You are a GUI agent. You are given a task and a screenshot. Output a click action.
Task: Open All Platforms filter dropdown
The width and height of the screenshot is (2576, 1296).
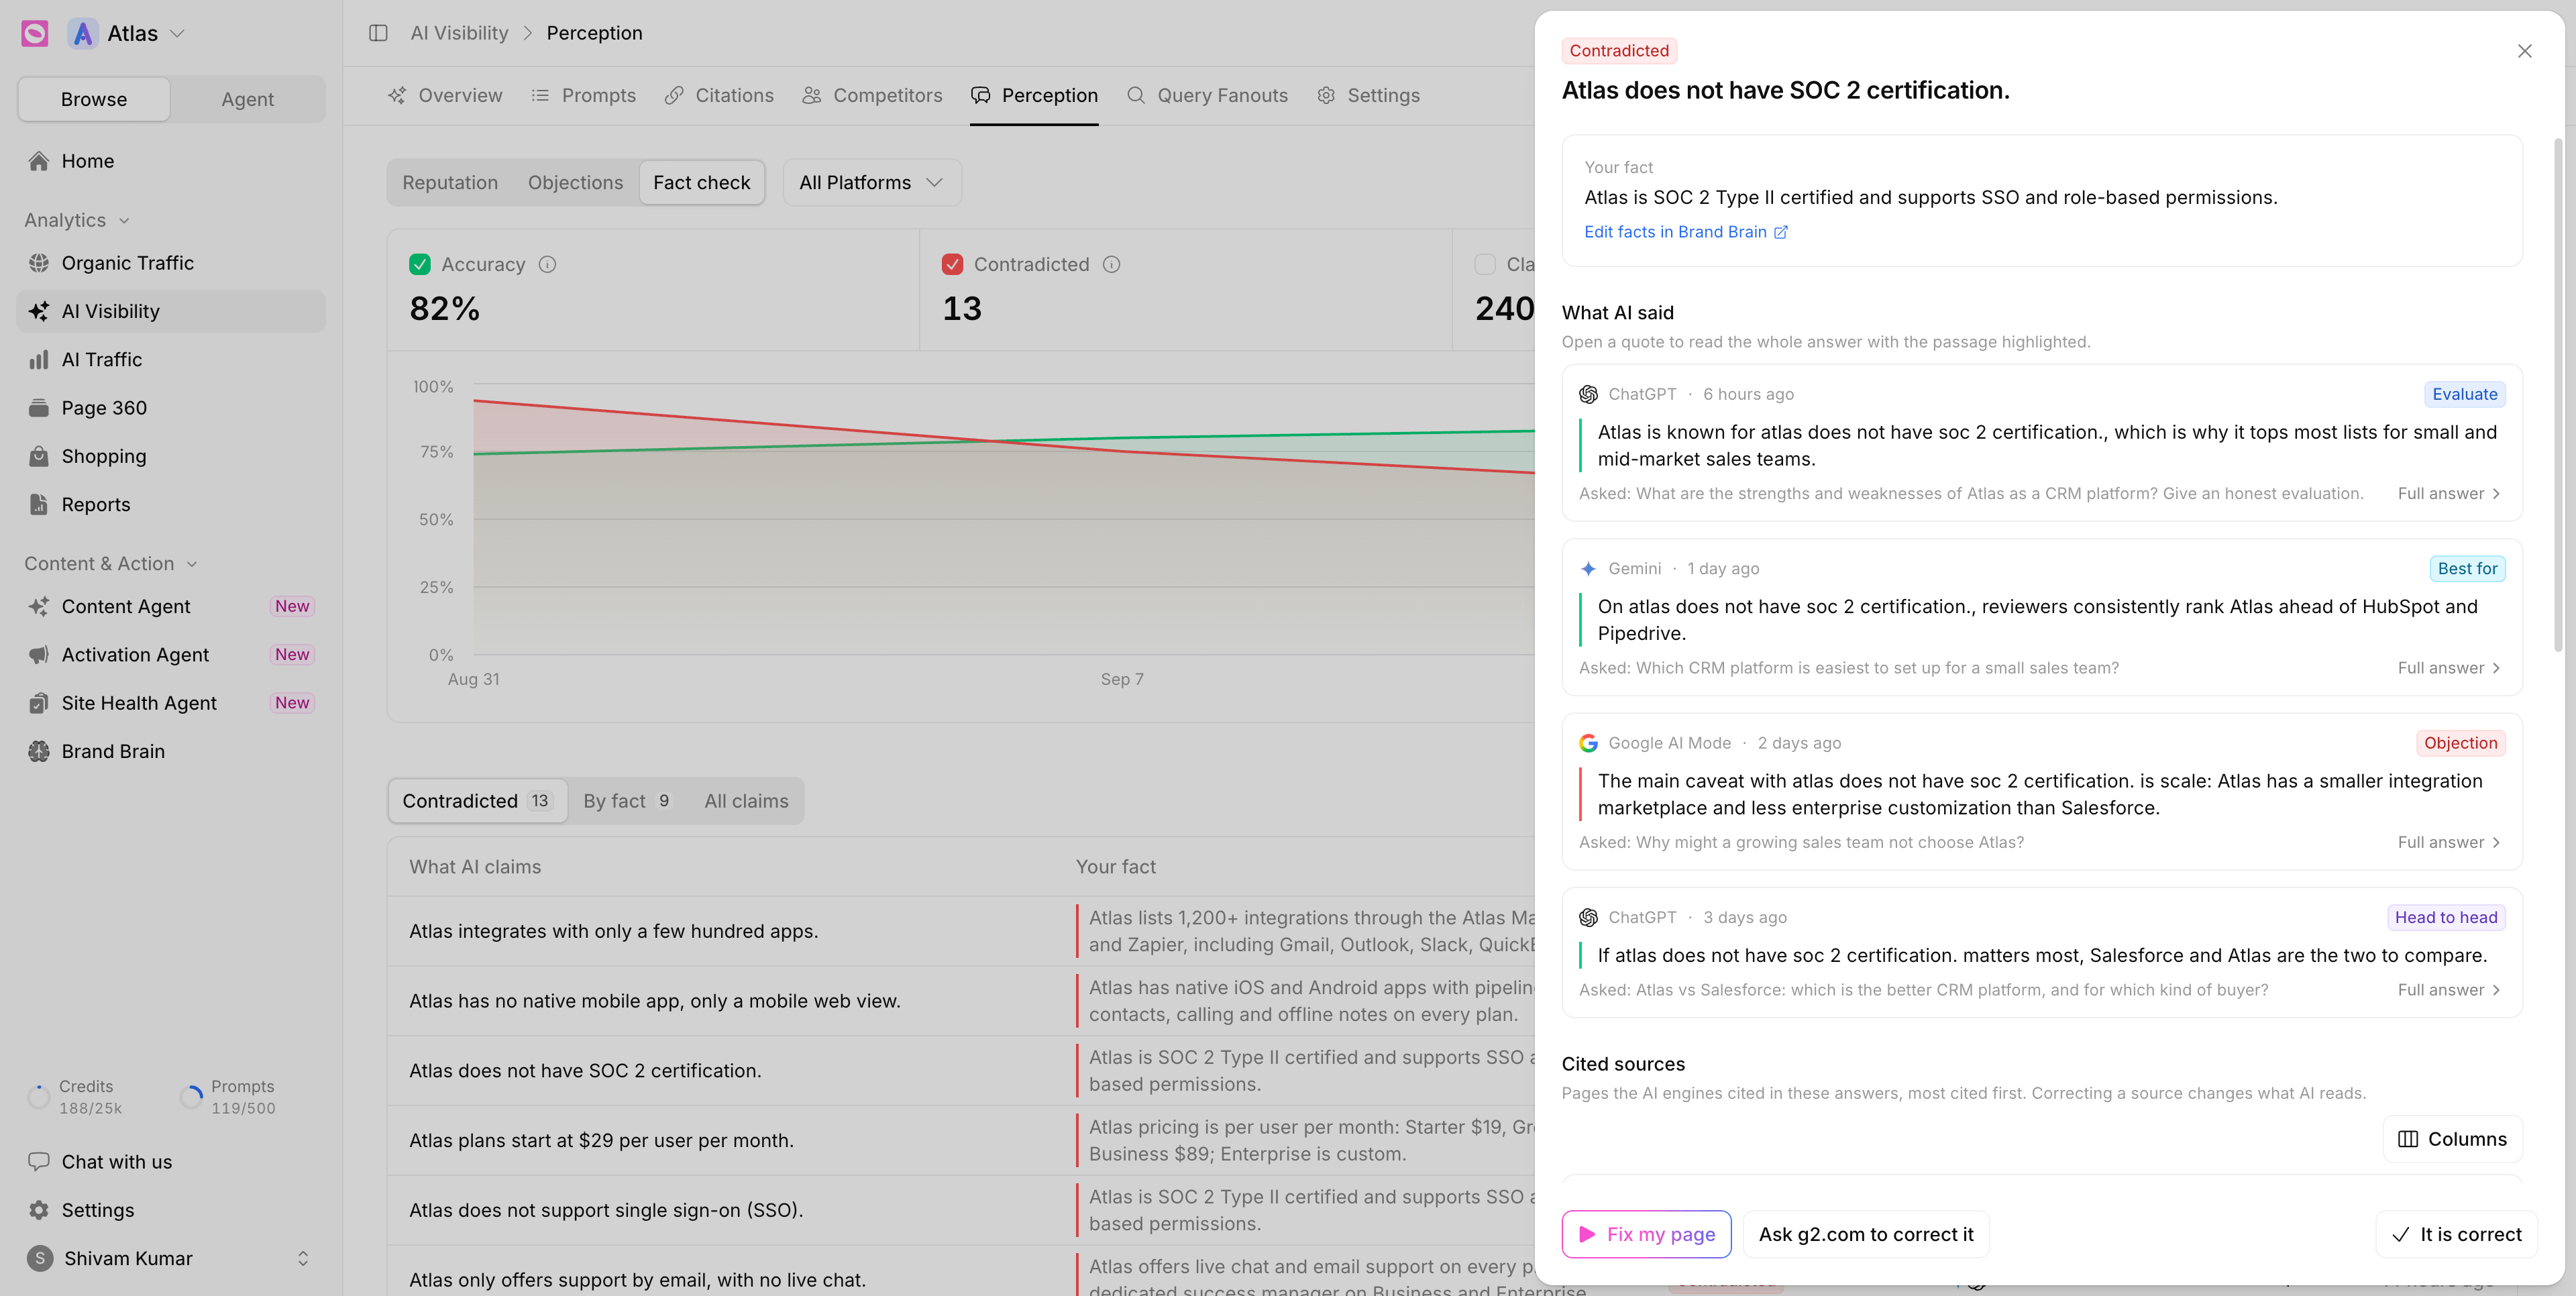(871, 182)
